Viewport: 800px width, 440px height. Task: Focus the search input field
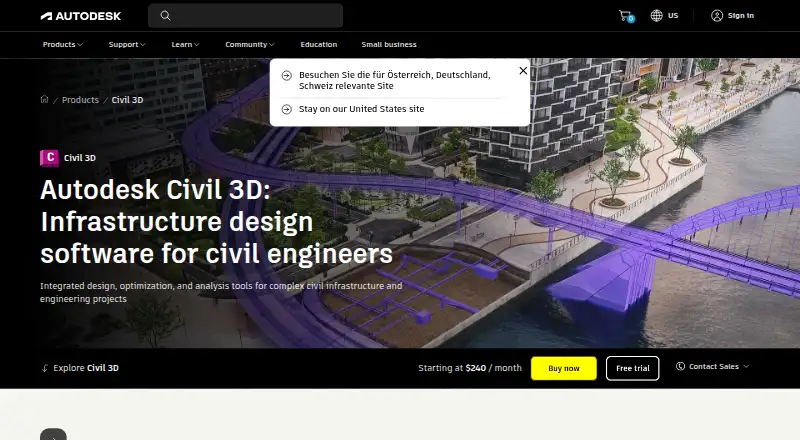(245, 16)
